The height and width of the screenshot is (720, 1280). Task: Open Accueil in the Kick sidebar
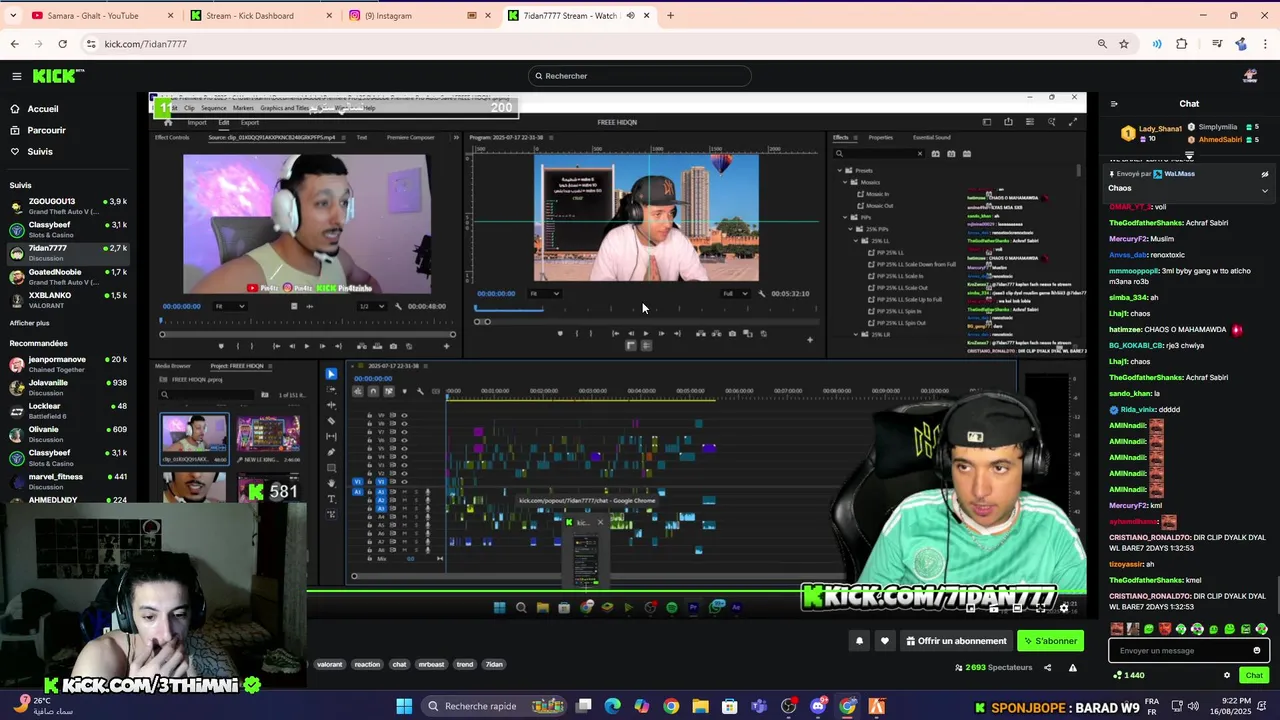[43, 109]
